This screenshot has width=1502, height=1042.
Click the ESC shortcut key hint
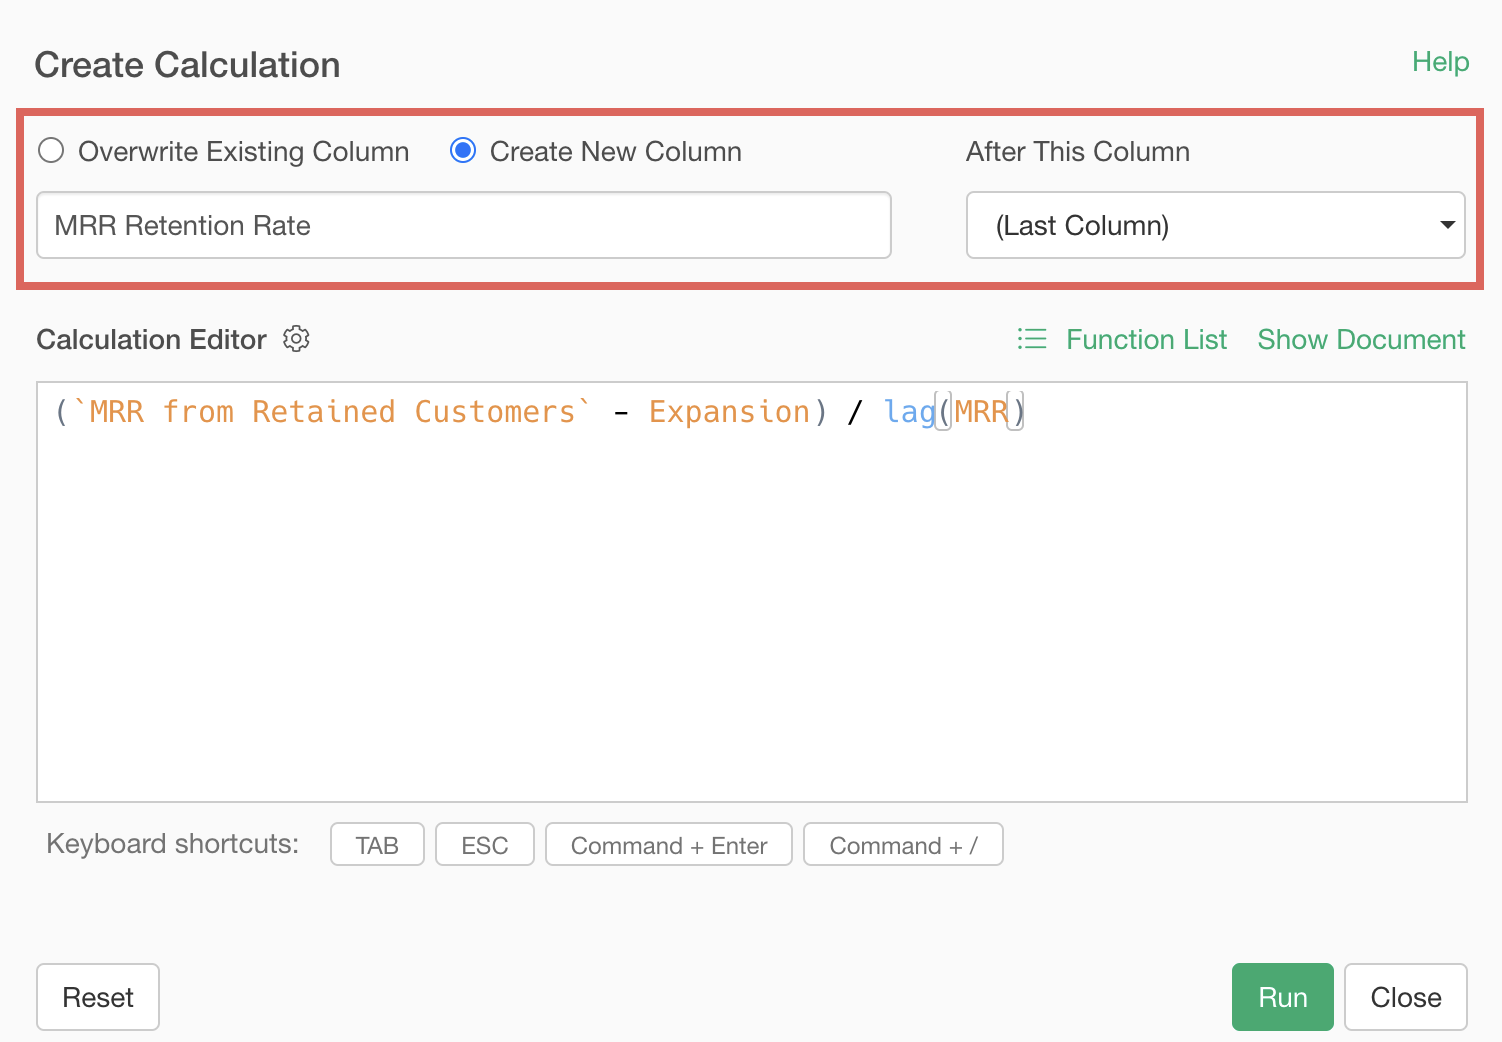coord(484,845)
